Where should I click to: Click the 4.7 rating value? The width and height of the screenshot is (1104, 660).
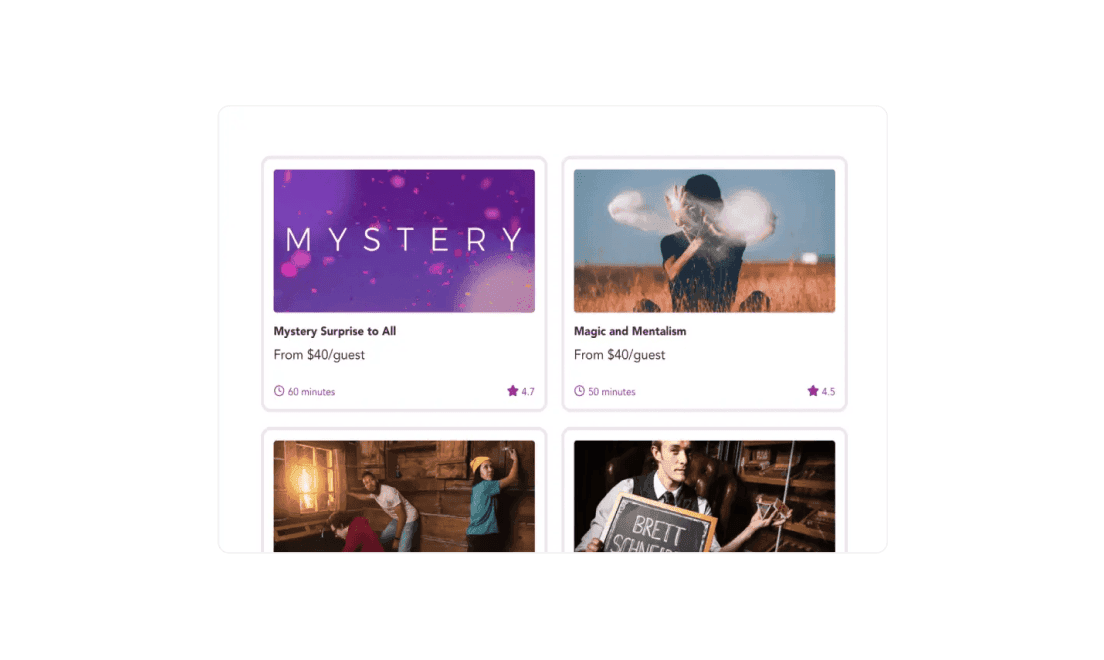click(527, 392)
